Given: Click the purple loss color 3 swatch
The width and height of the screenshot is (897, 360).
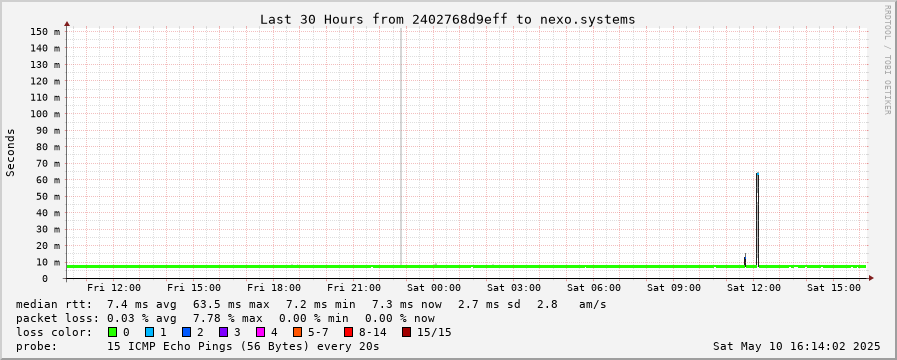Looking at the screenshot, I should point(223,332).
